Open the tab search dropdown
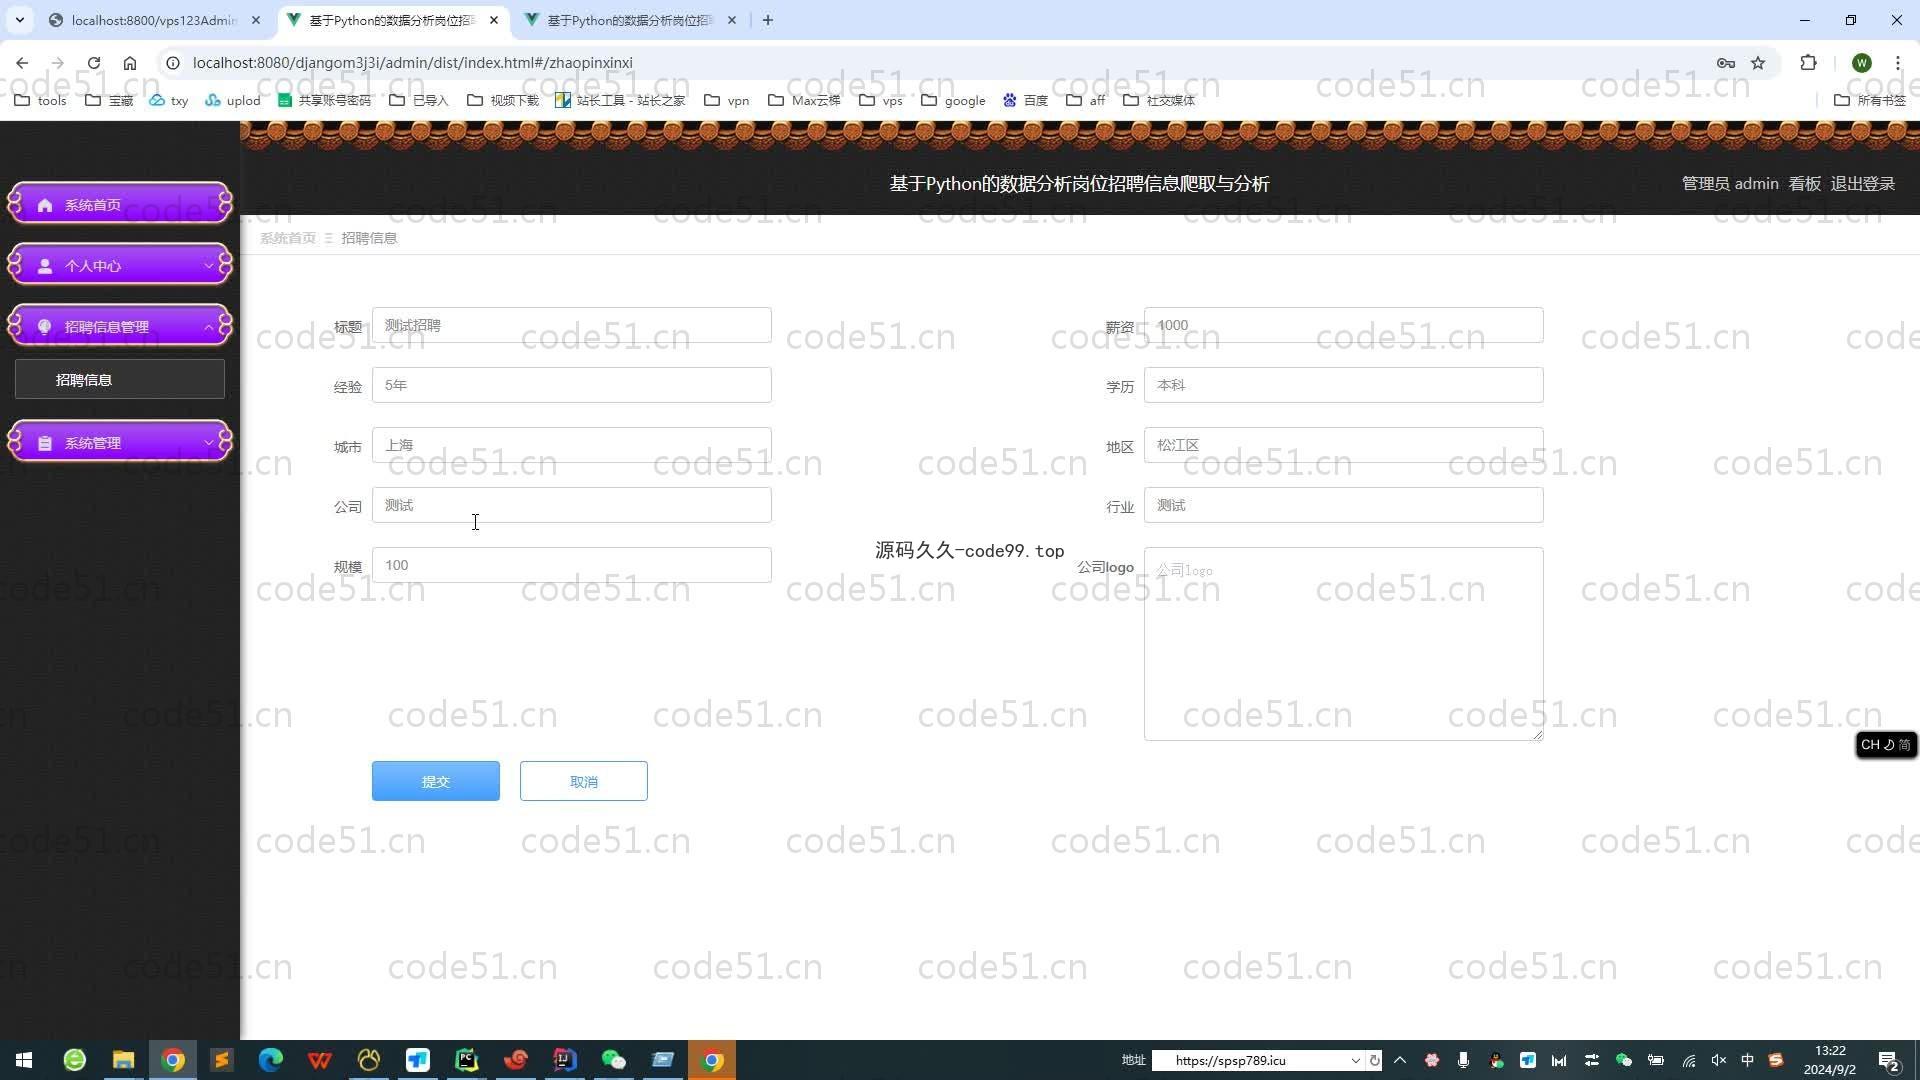The width and height of the screenshot is (1920, 1080). point(19,20)
